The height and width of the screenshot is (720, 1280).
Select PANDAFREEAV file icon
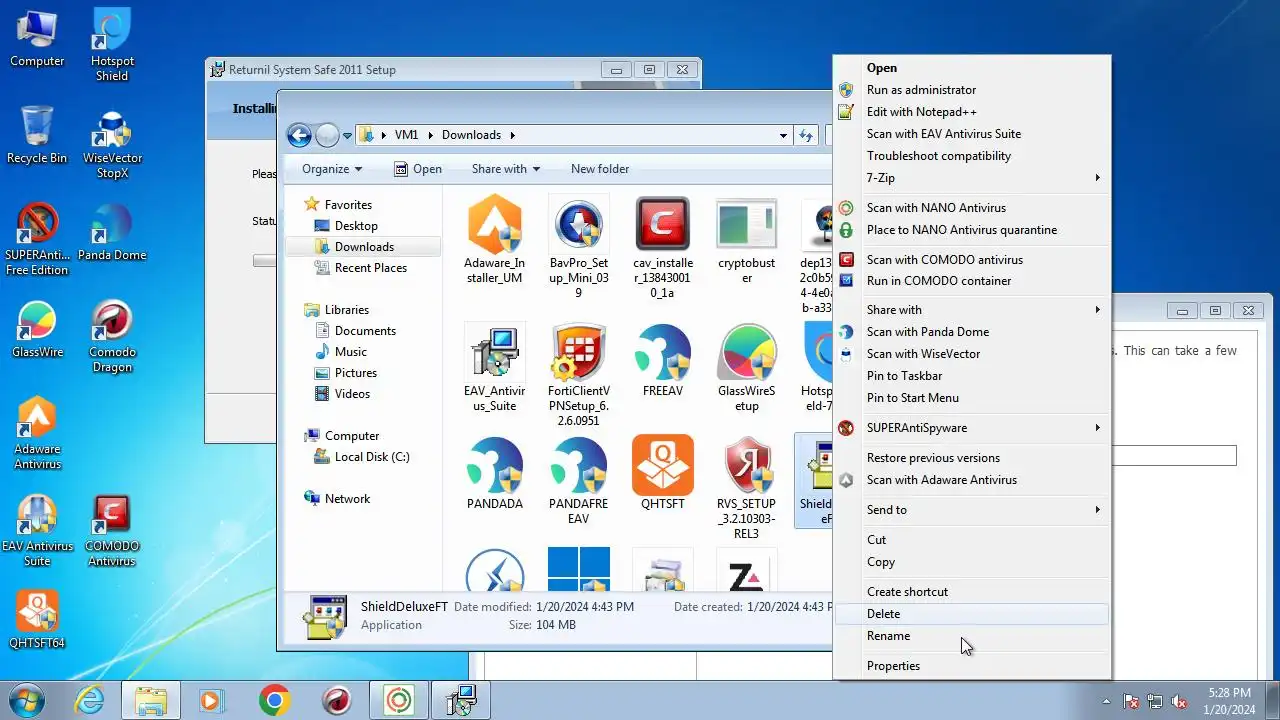[x=579, y=481]
